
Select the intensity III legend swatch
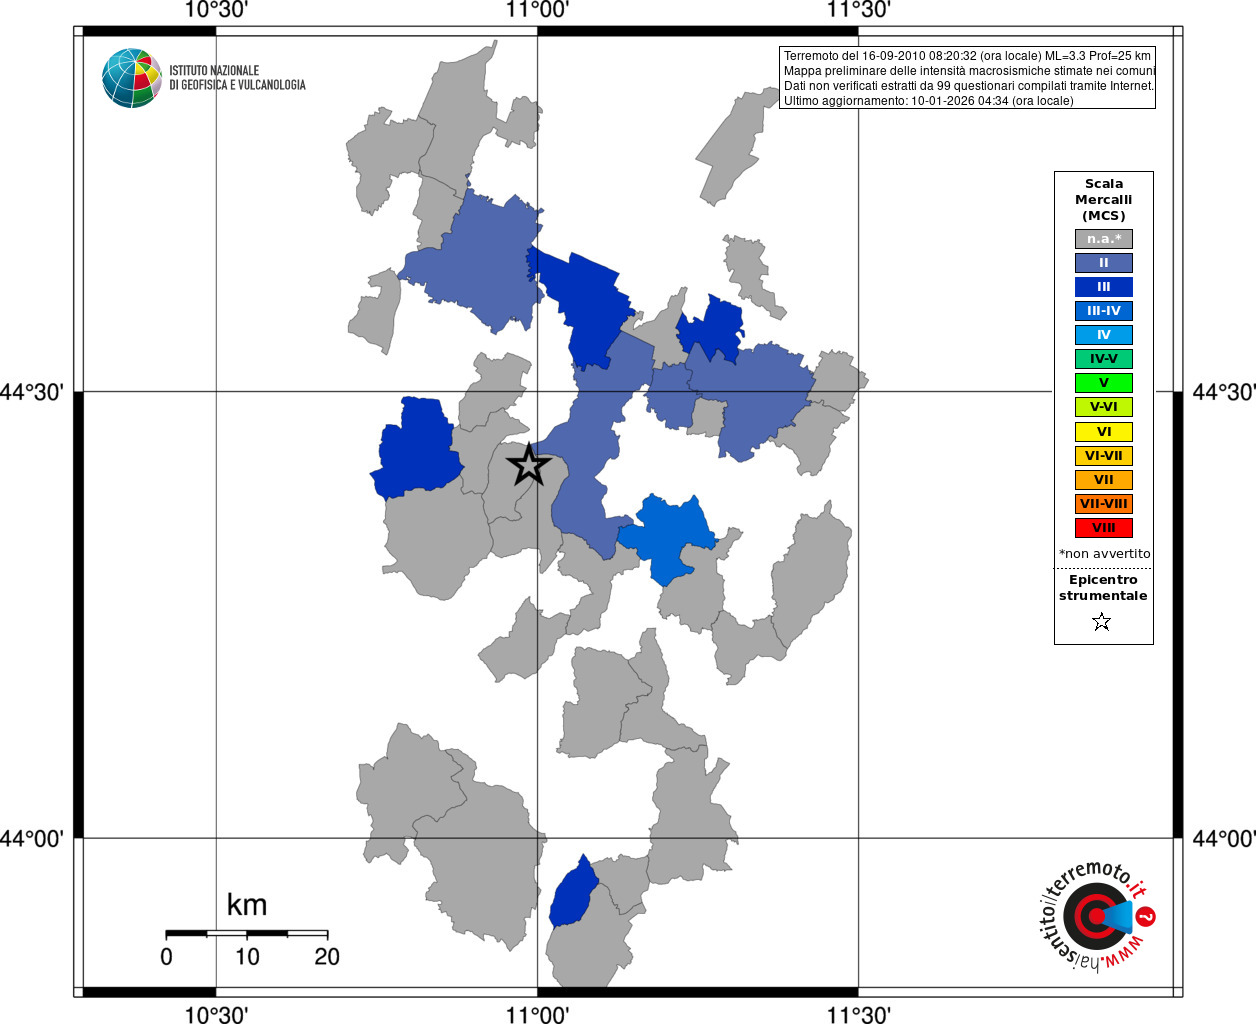click(x=1103, y=287)
